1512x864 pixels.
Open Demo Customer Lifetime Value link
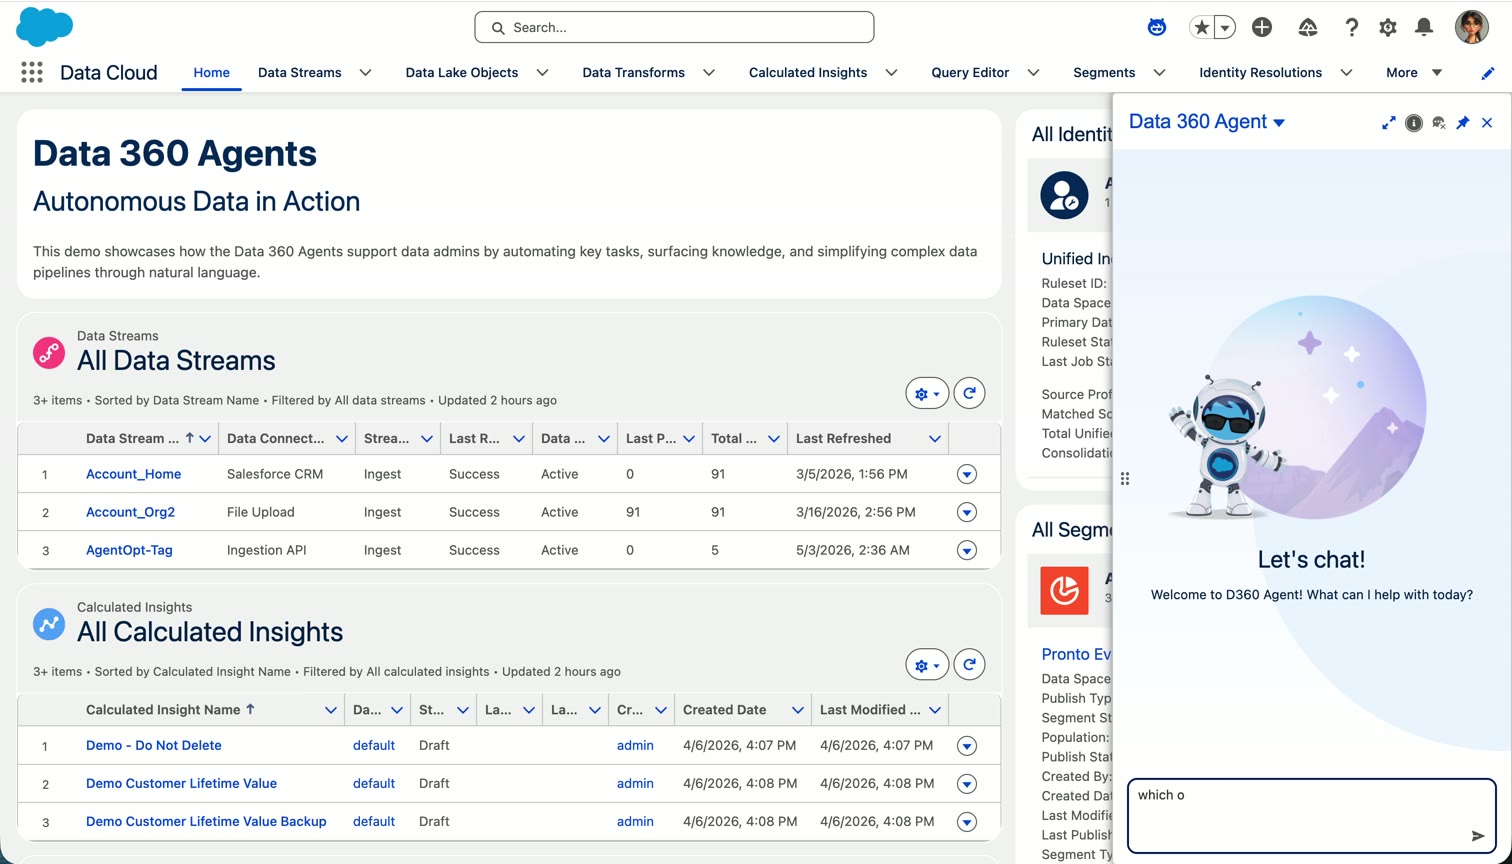click(x=181, y=783)
